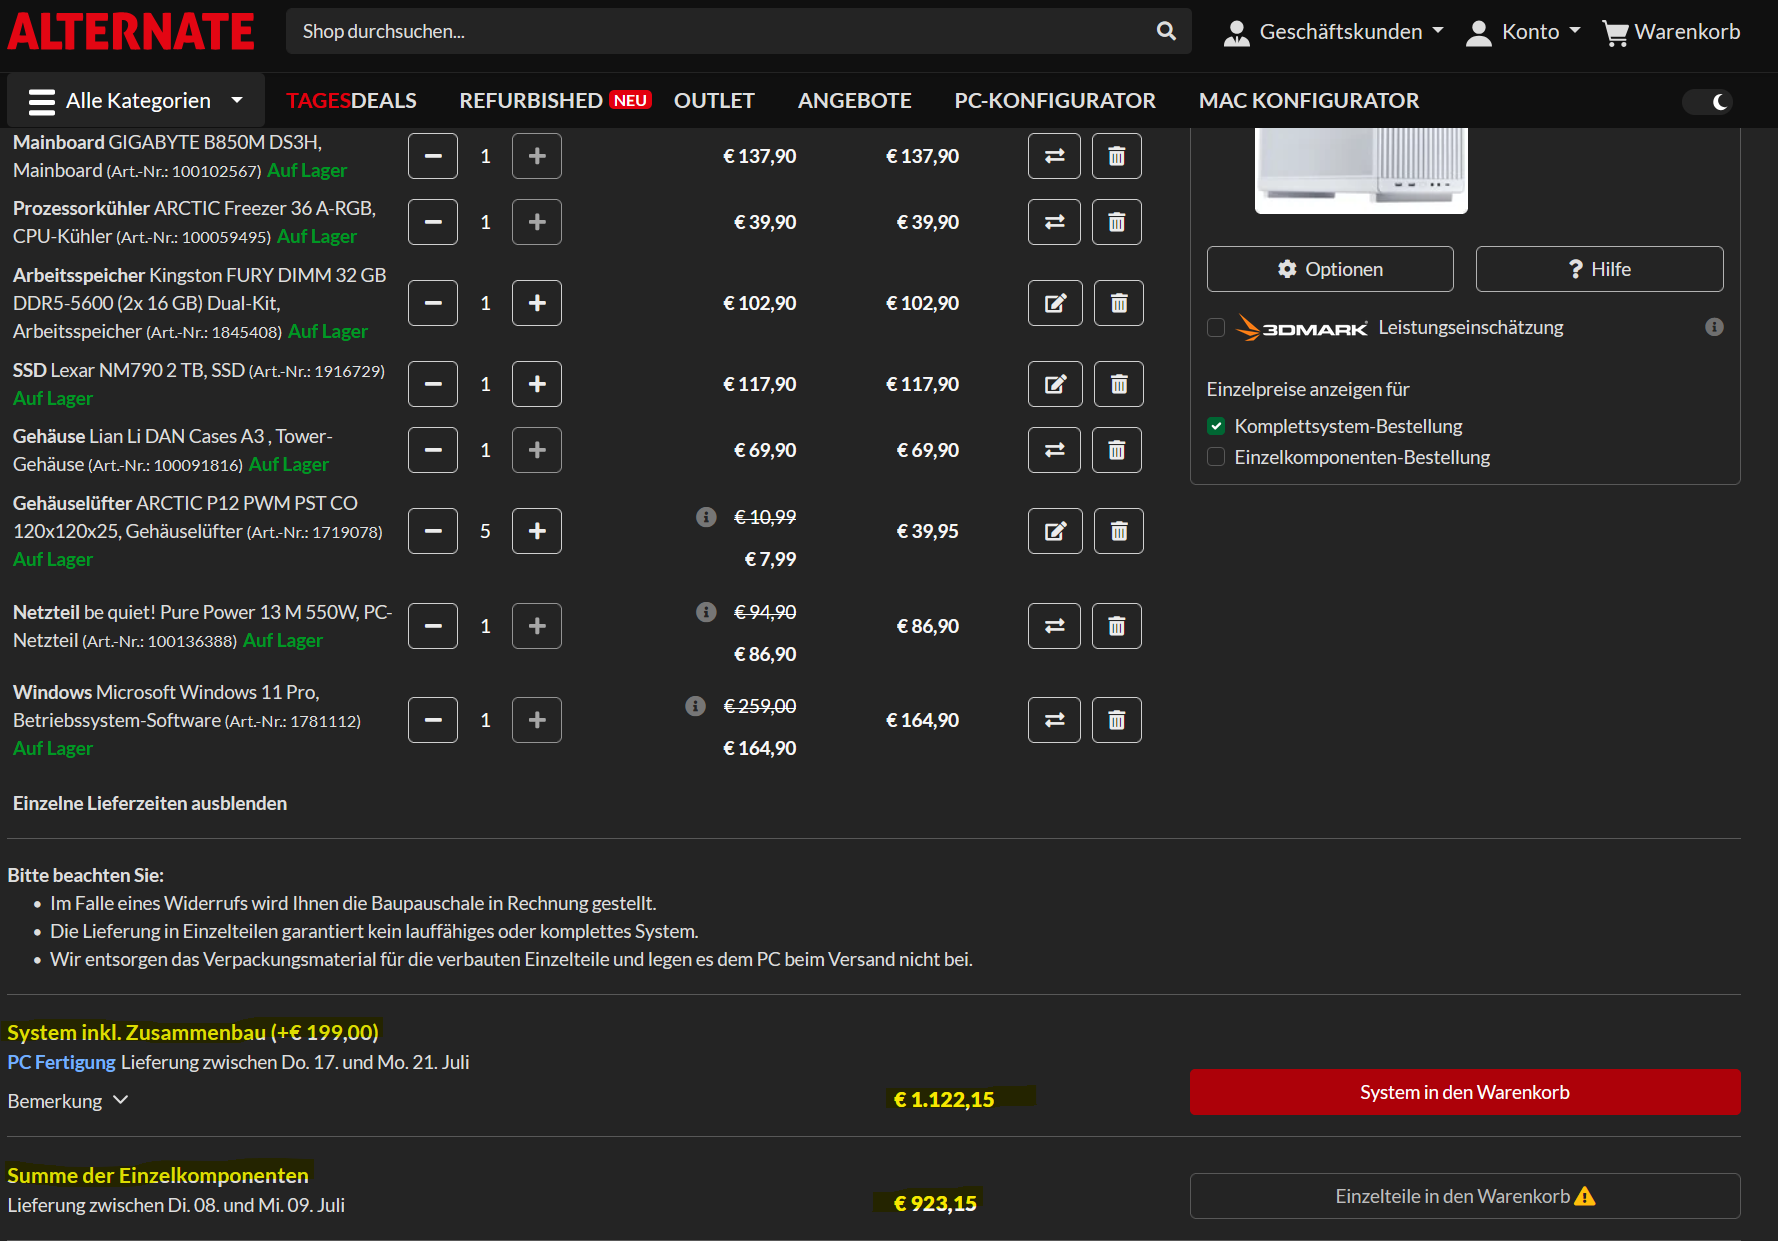This screenshot has height=1241, width=1778.
Task: Increase Lexar NM790 SSD quantity
Action: (x=537, y=384)
